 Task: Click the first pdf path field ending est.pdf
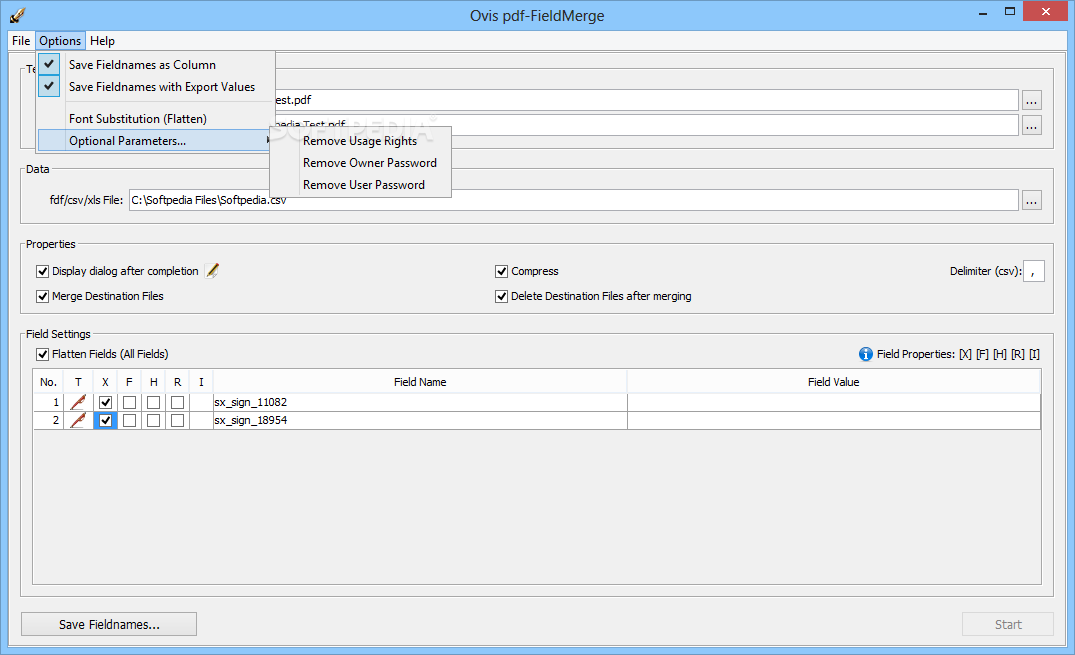[646, 100]
